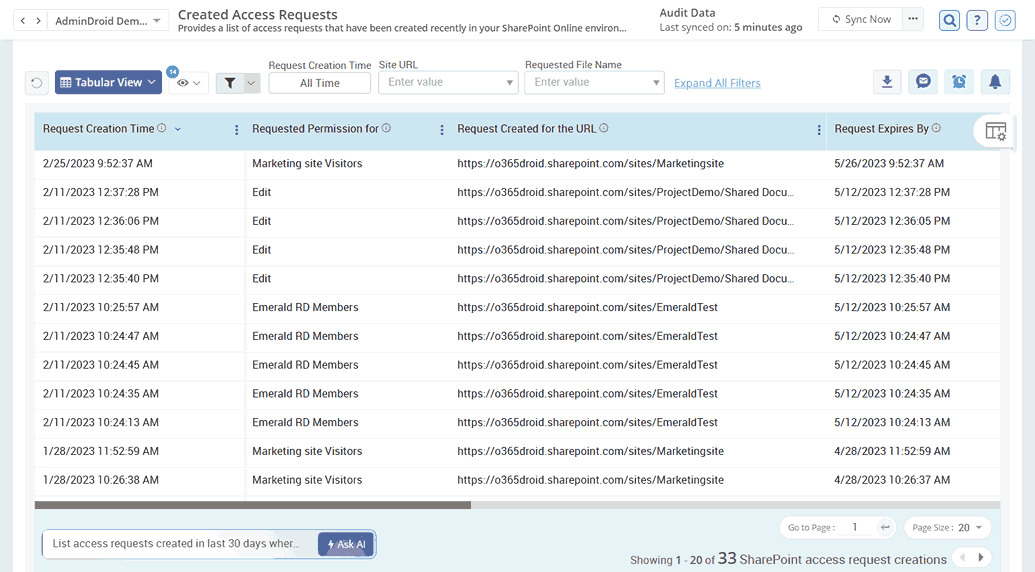Click the Request Expires By column header

[881, 129]
